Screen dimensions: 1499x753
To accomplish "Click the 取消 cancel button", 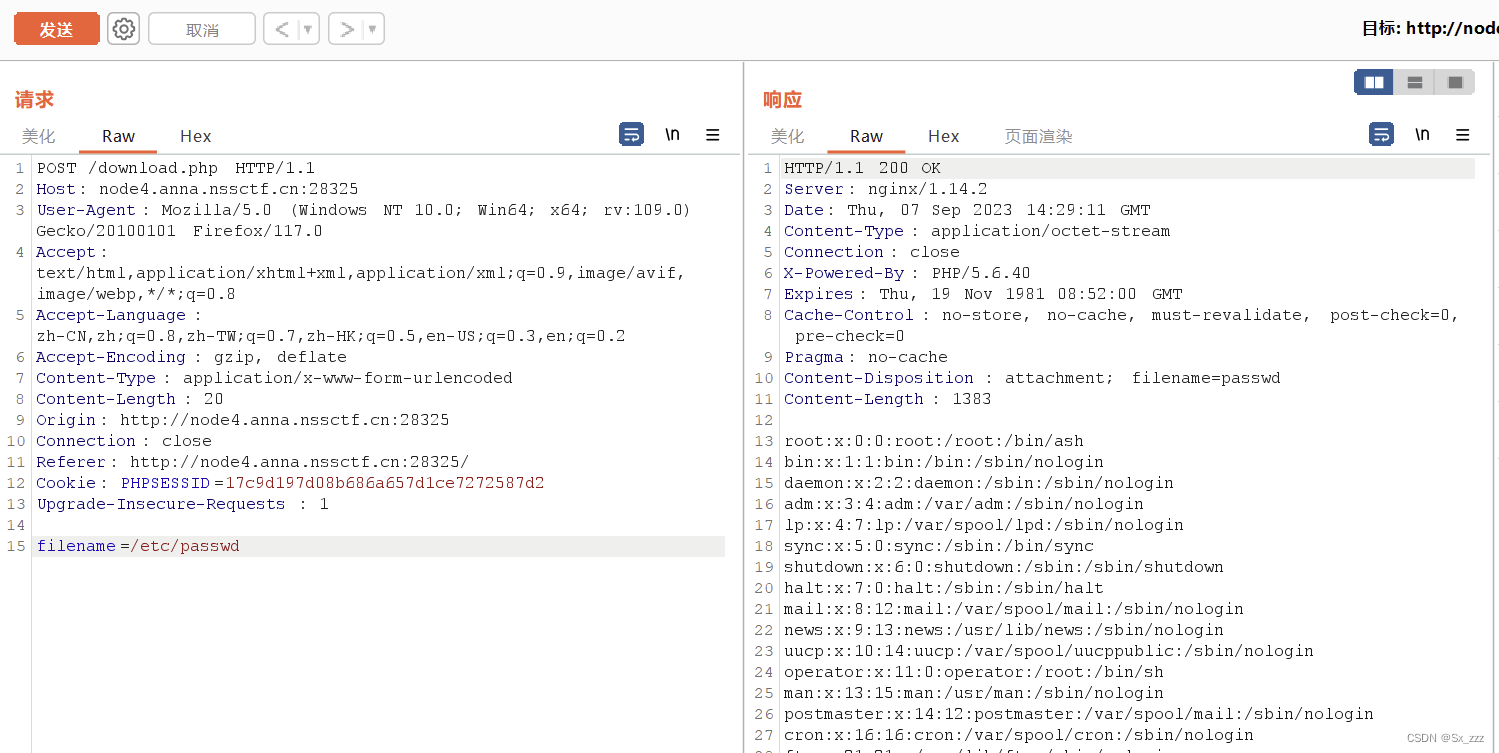I will point(202,29).
